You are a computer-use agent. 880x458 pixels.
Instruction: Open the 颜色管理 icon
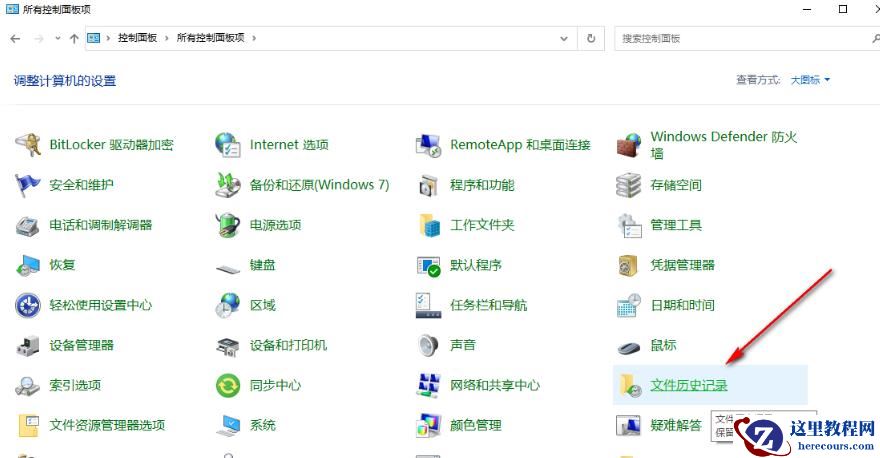[x=429, y=425]
